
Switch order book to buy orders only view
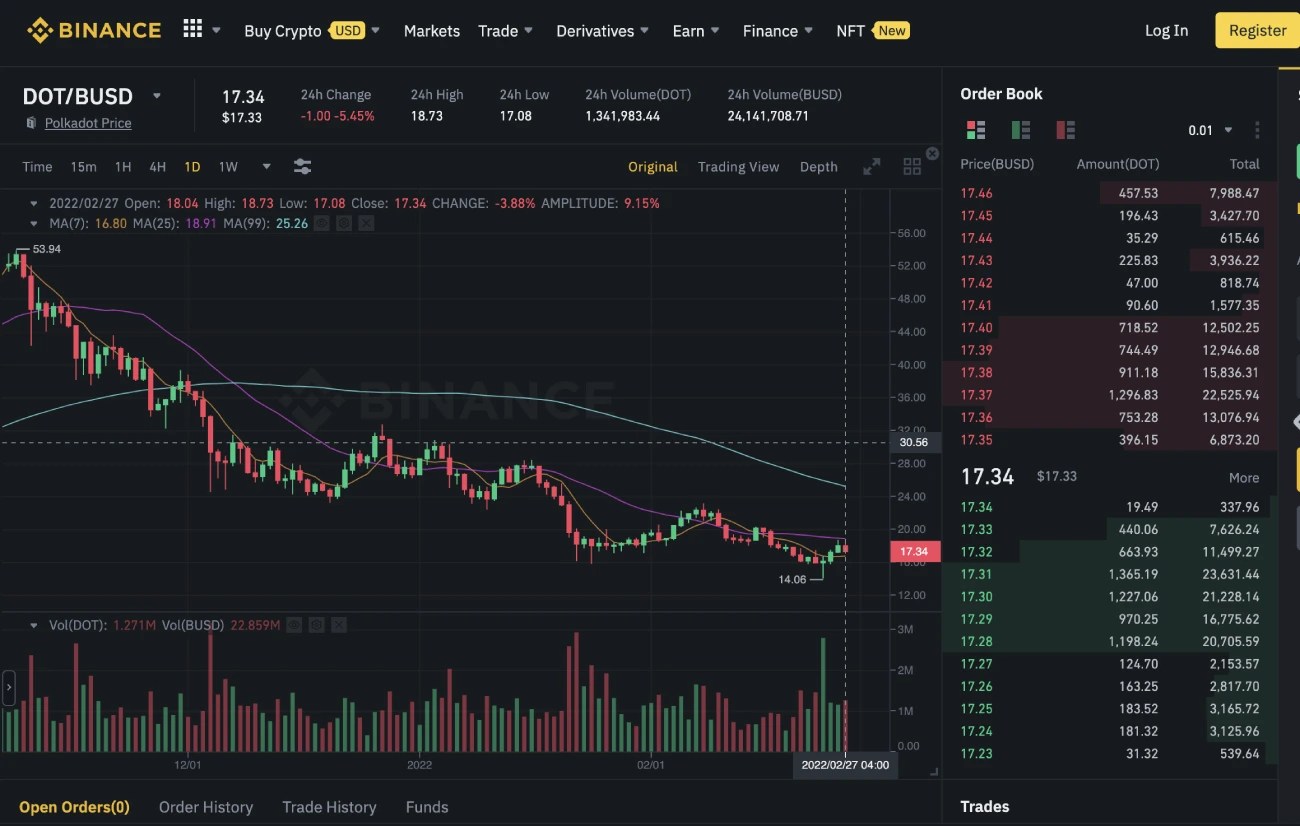coord(1020,129)
